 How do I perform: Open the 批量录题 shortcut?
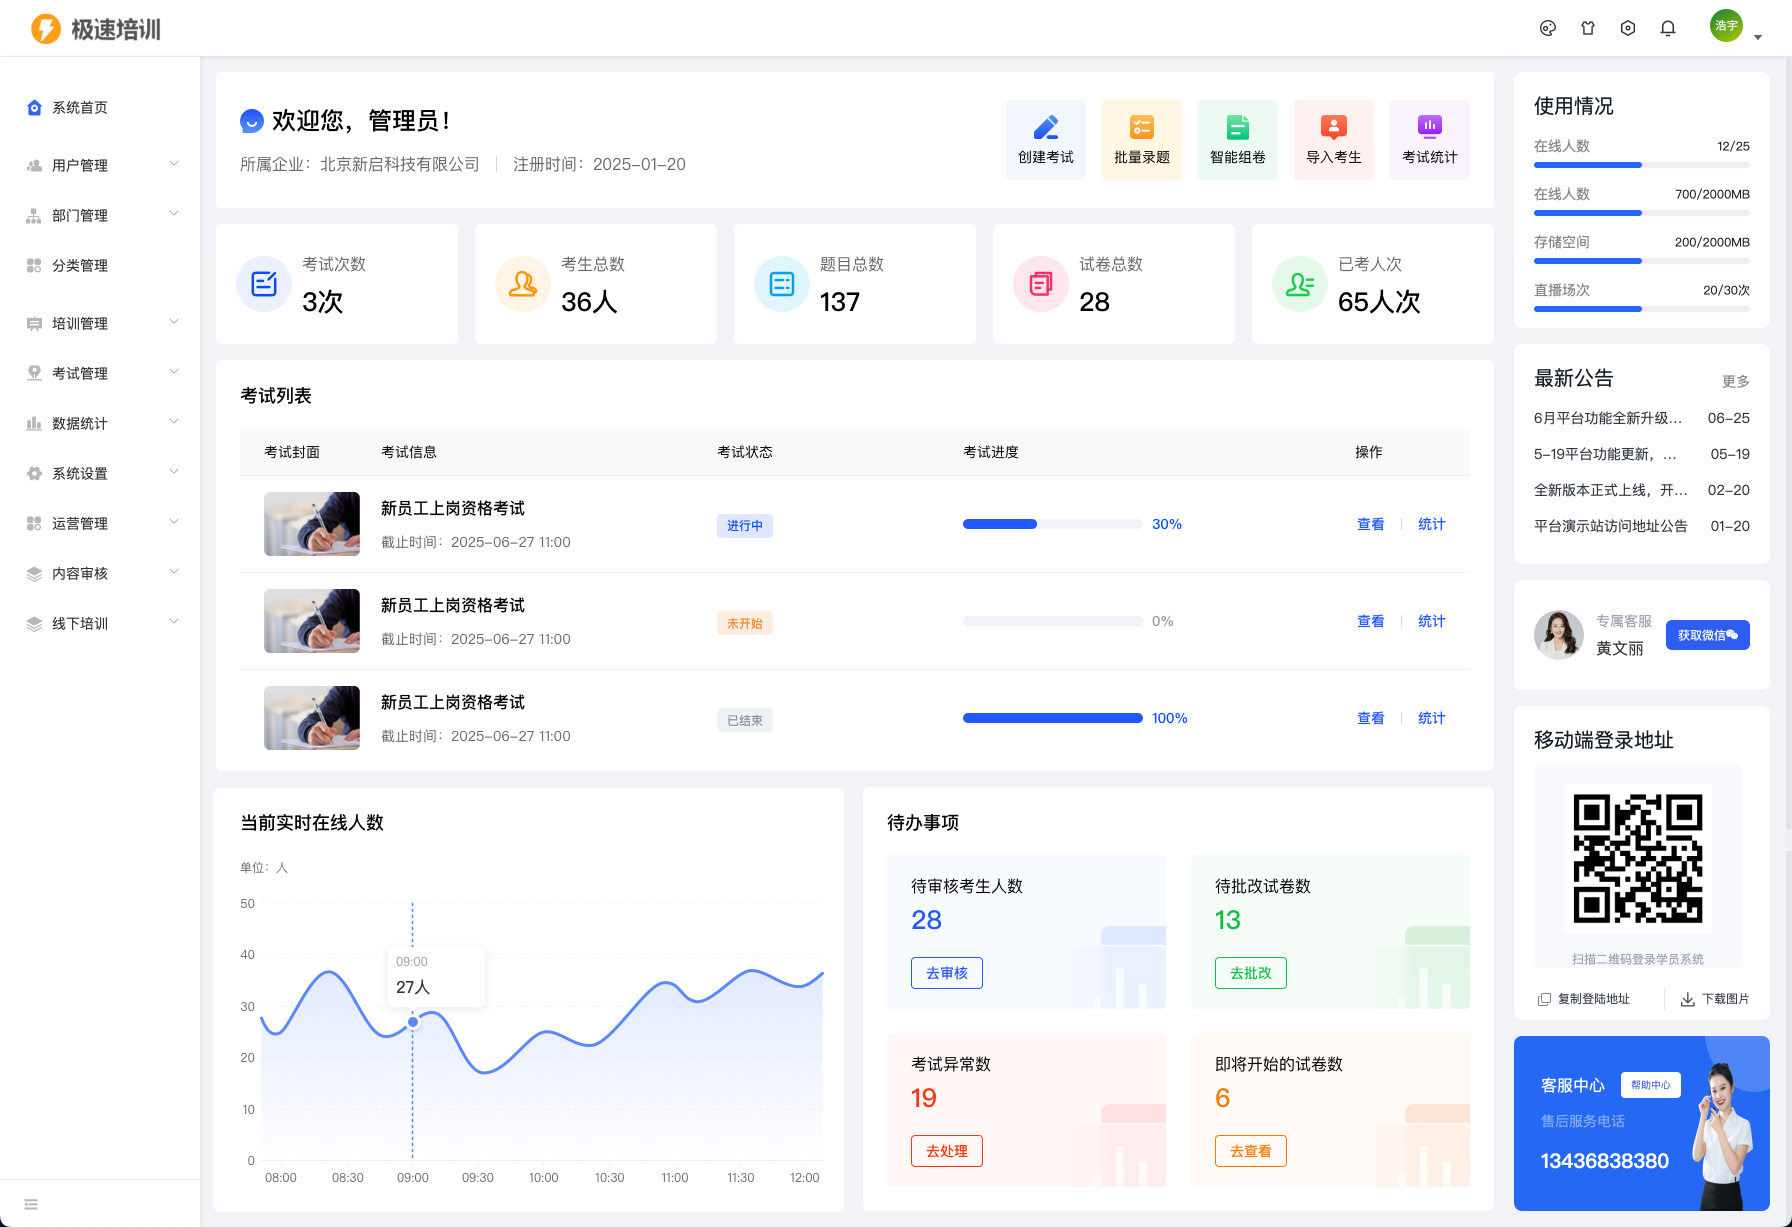tap(1141, 128)
